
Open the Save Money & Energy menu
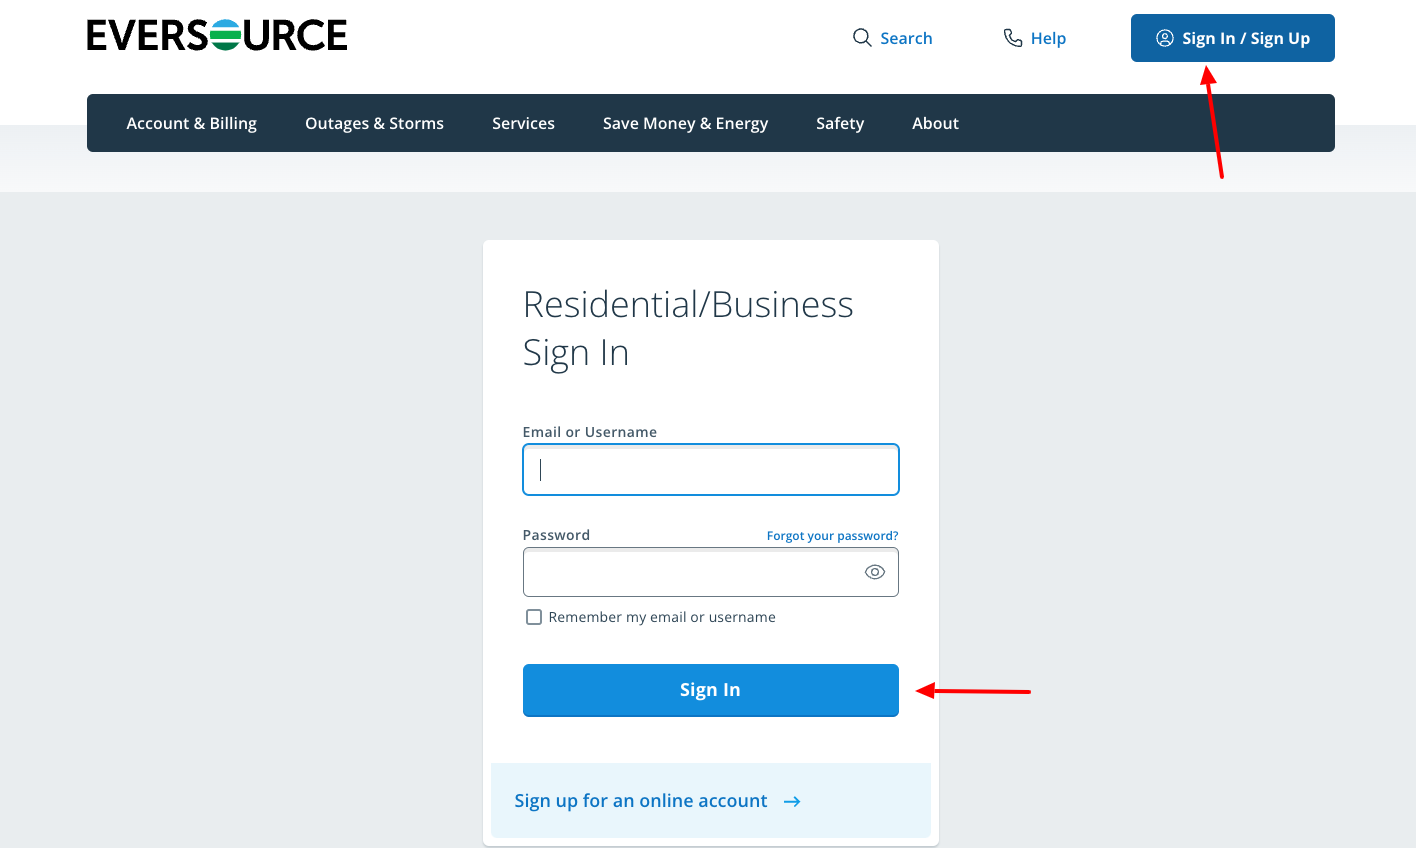685,122
